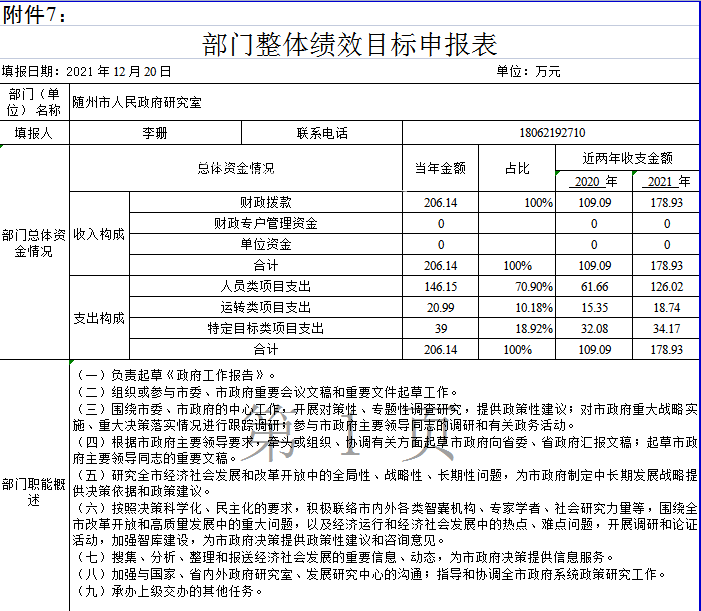Viewport: 701px width, 611px height.
Task: Select the phone number 18062192710
Action: 552,133
